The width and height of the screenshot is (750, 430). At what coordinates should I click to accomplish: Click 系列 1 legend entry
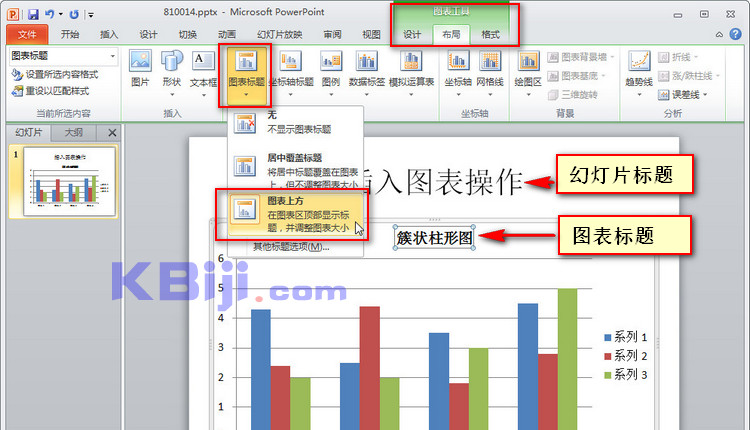(x=626, y=337)
